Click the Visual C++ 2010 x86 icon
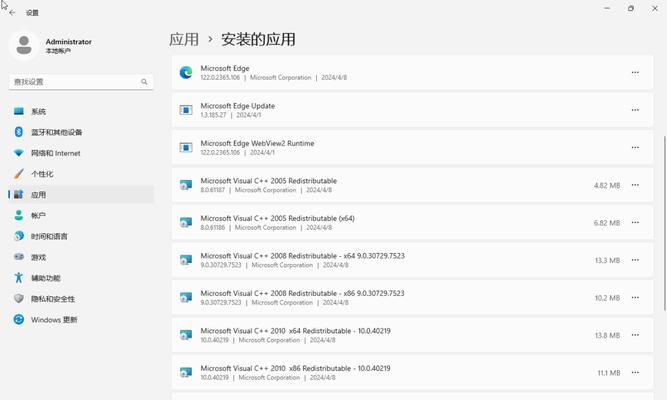 pos(186,372)
